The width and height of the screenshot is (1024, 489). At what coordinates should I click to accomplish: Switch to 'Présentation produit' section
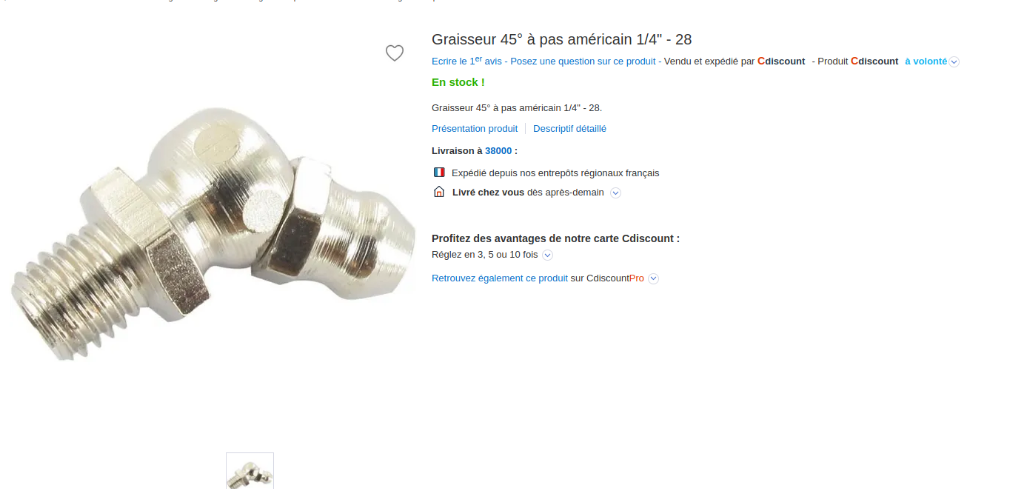[474, 129]
